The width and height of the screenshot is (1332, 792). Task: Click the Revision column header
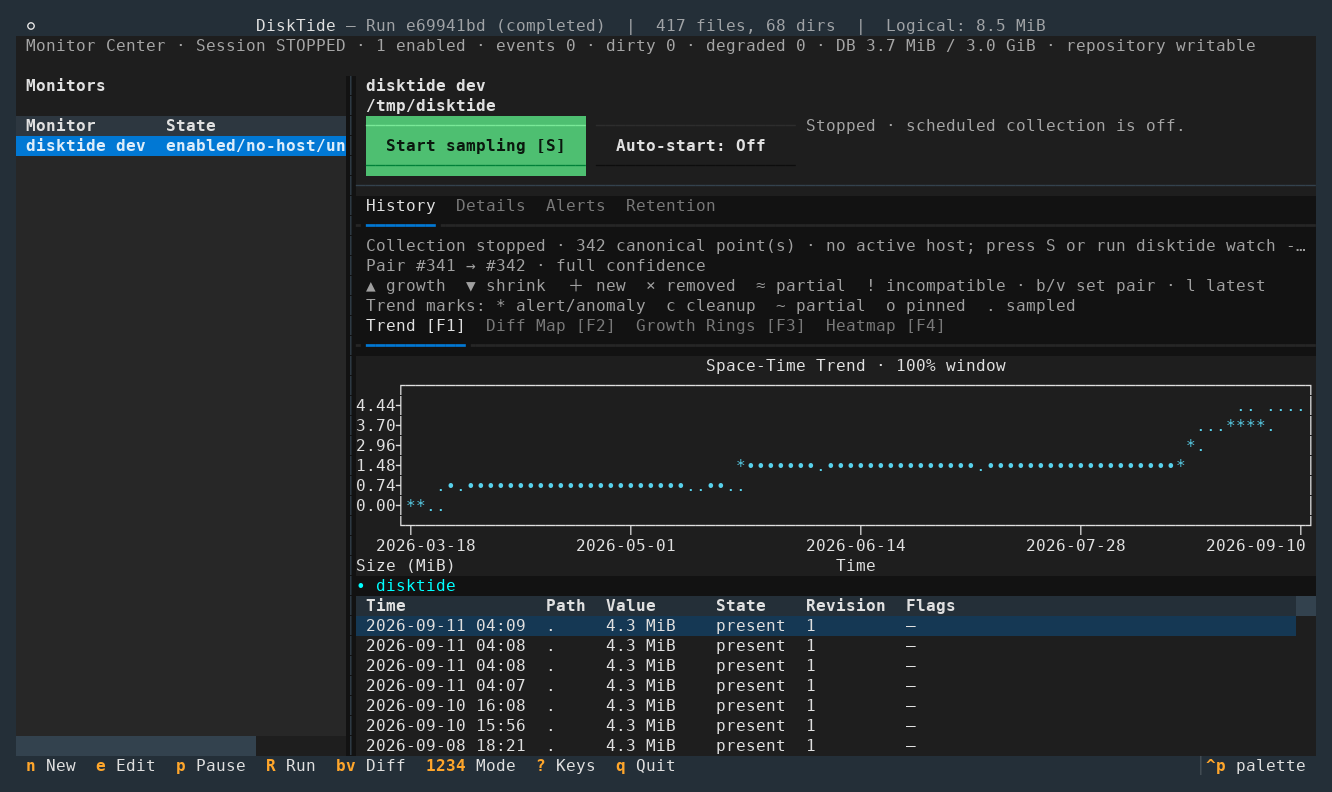pyautogui.click(x=846, y=606)
